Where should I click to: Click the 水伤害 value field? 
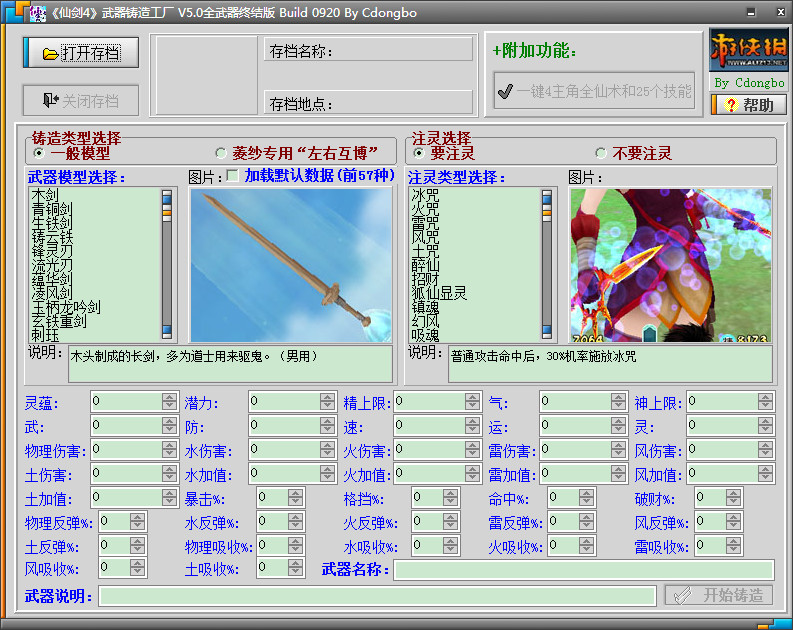coord(285,449)
